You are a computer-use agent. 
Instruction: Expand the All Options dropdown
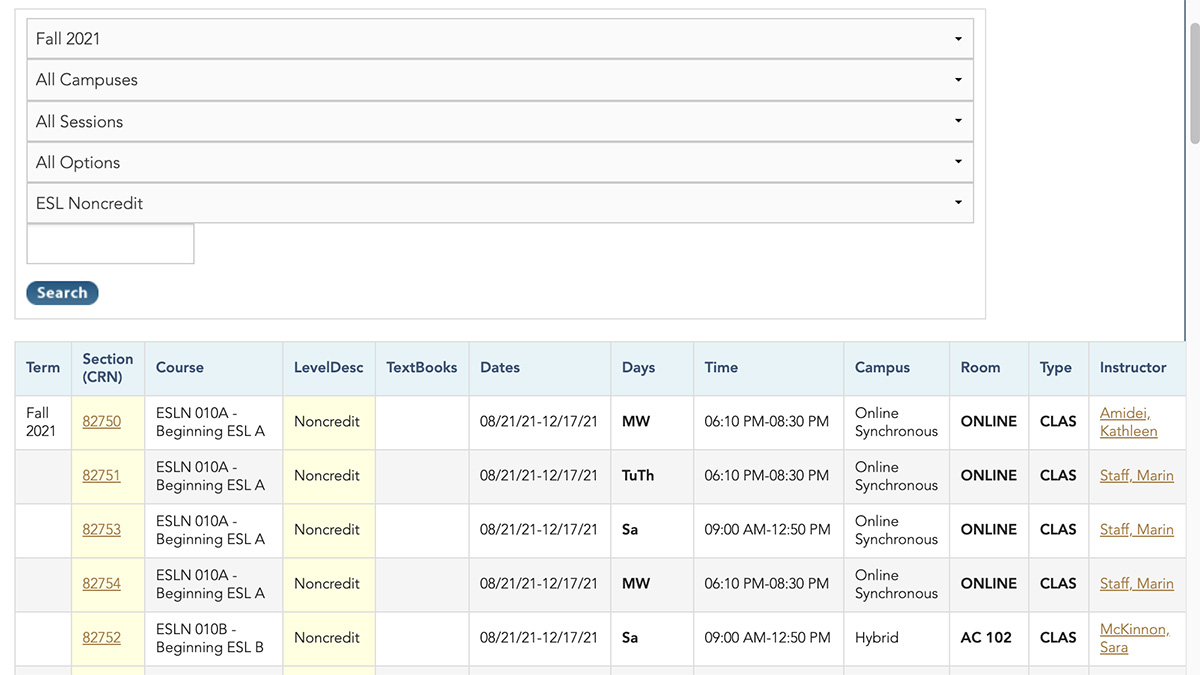(x=500, y=162)
